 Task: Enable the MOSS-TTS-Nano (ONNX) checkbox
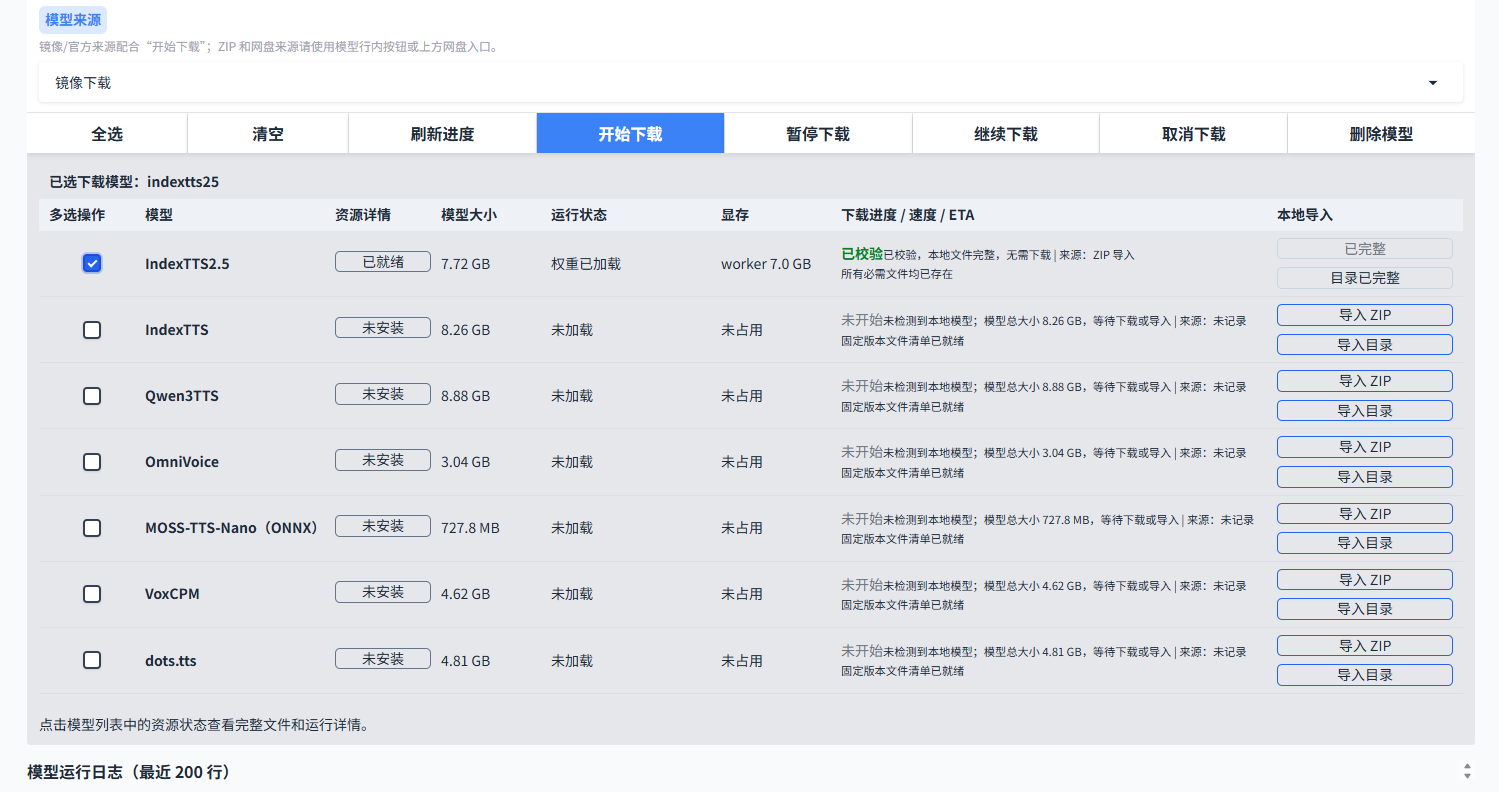click(x=92, y=527)
